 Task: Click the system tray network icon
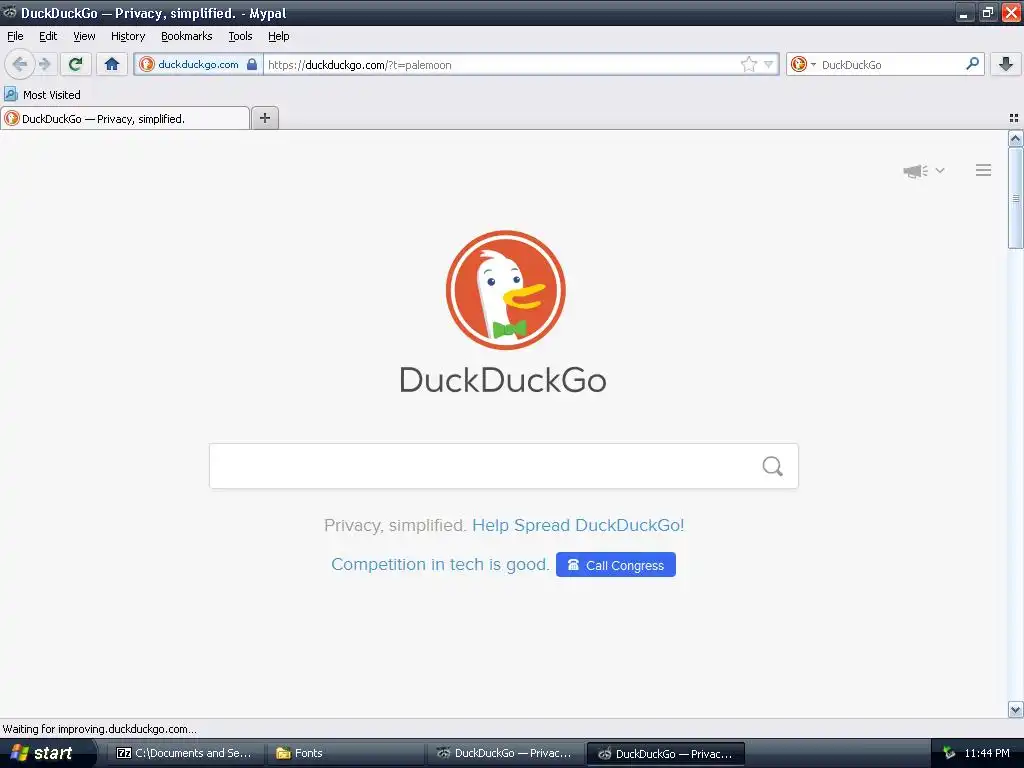(949, 753)
